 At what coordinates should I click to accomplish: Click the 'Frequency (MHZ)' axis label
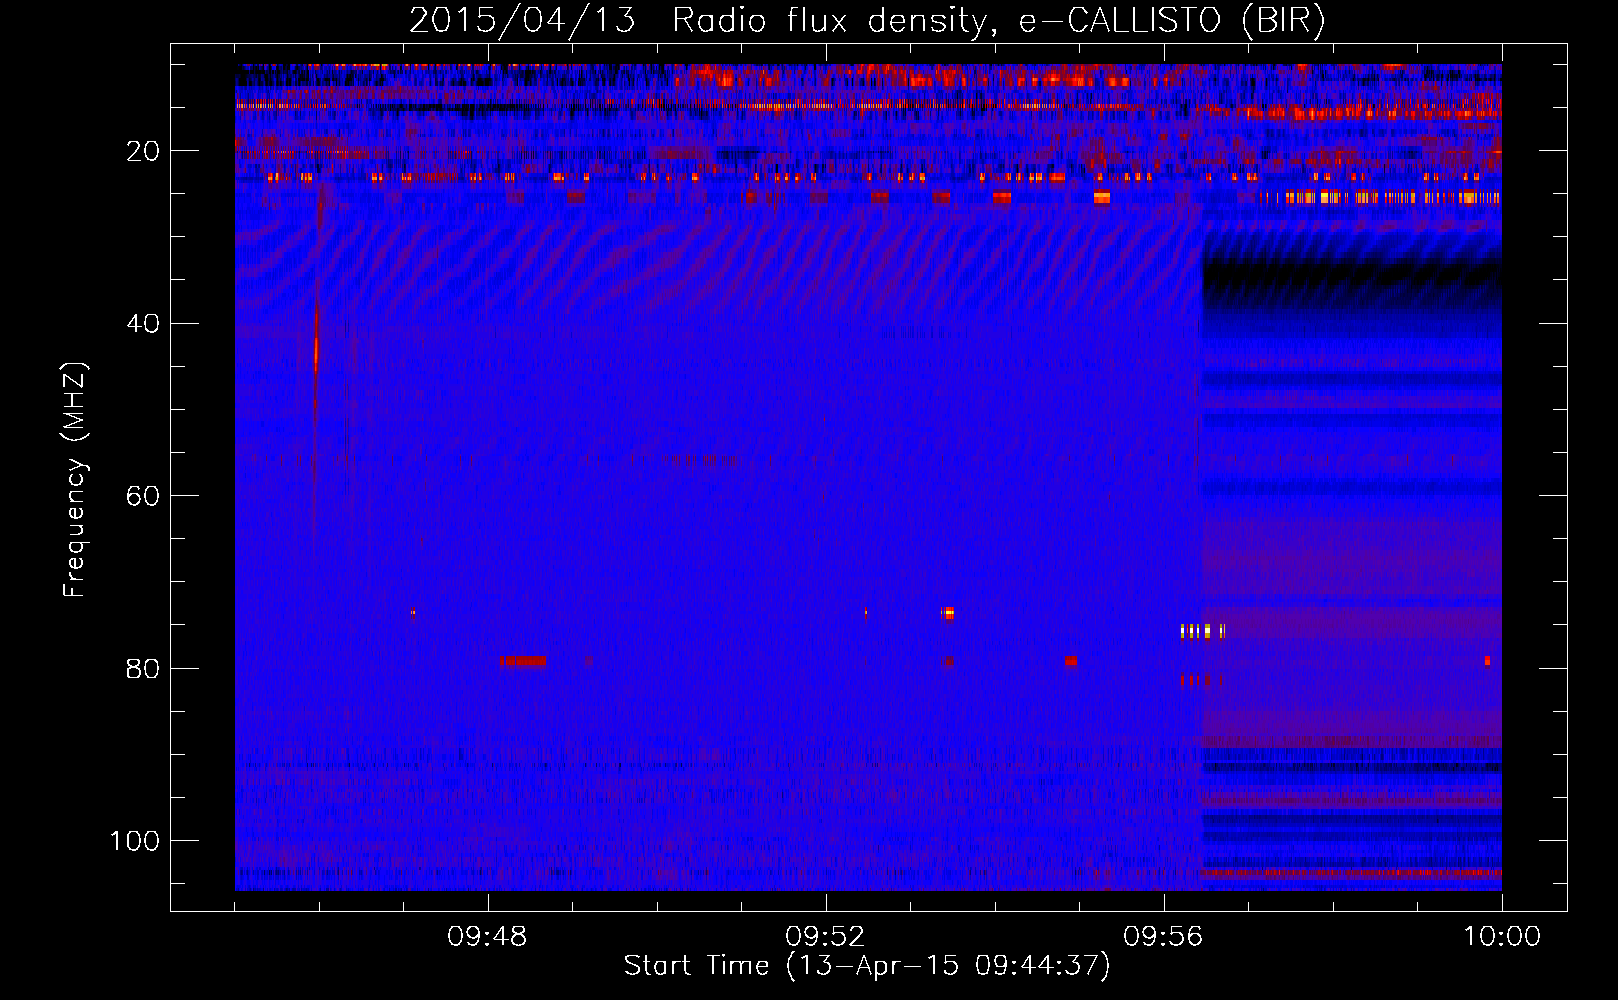(75, 480)
